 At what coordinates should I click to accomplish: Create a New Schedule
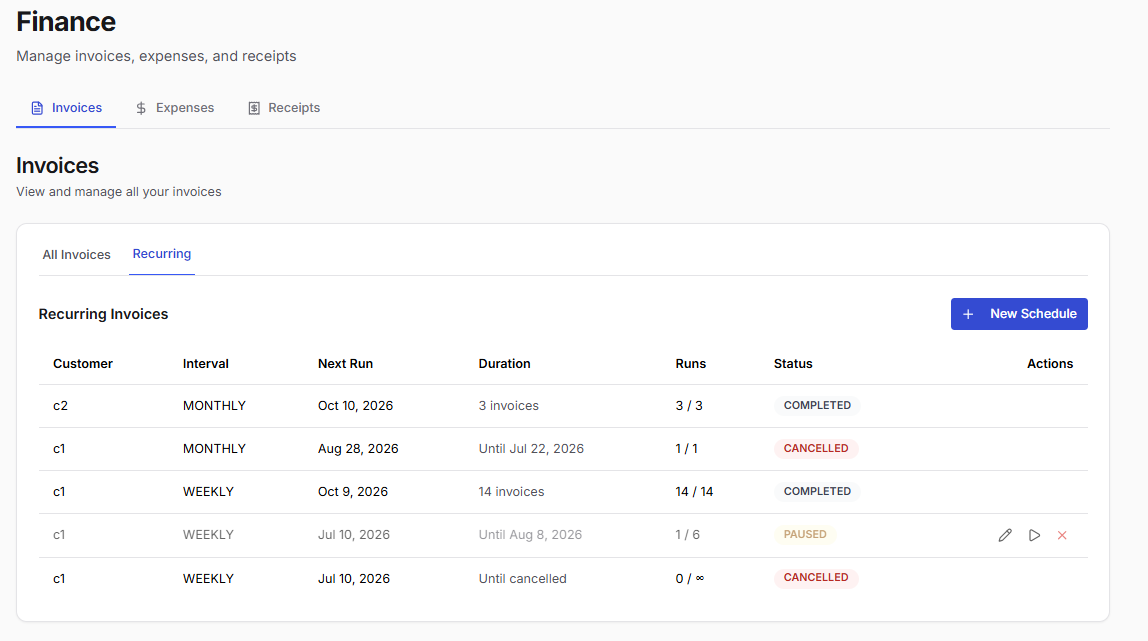click(x=1019, y=314)
